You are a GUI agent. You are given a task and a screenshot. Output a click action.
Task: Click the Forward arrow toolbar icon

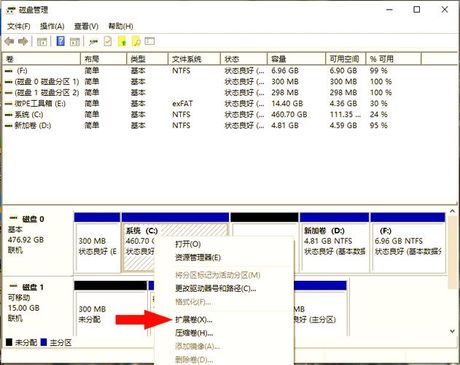(x=23, y=42)
